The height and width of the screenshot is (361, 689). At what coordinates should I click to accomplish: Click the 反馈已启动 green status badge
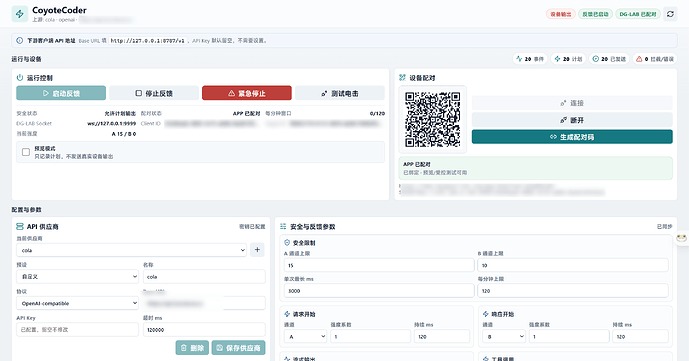[595, 14]
